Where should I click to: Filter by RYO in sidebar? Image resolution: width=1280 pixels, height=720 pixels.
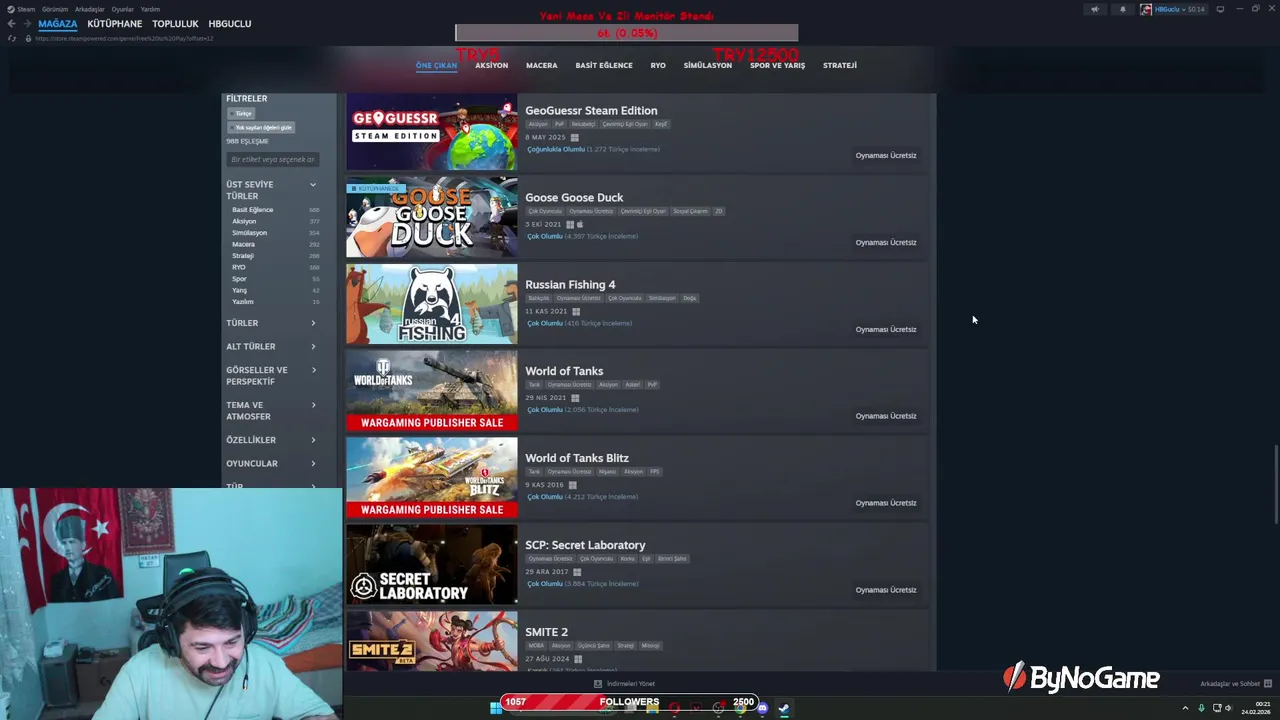click(x=238, y=267)
